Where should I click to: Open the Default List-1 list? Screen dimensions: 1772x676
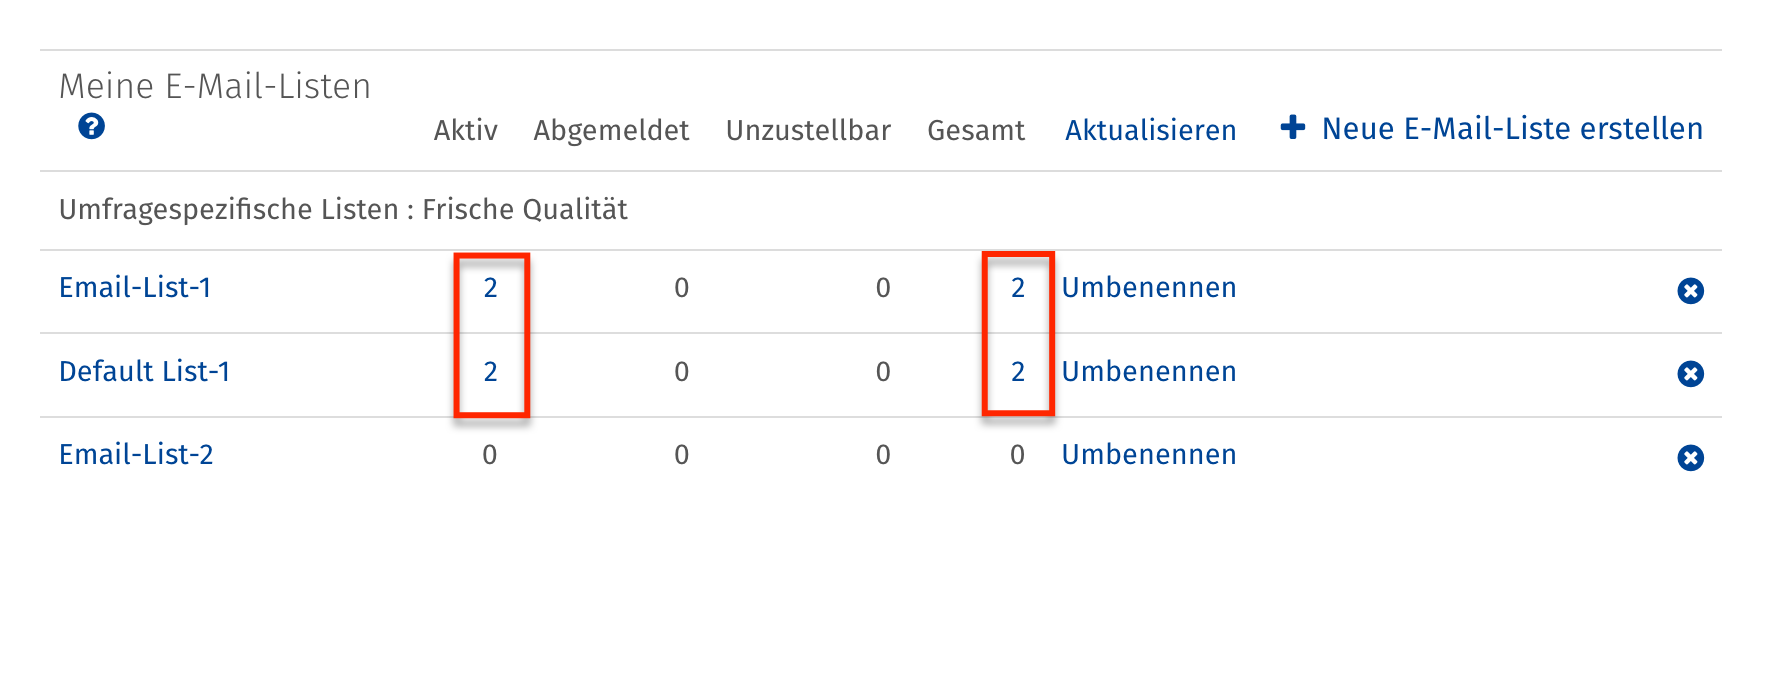pyautogui.click(x=144, y=372)
